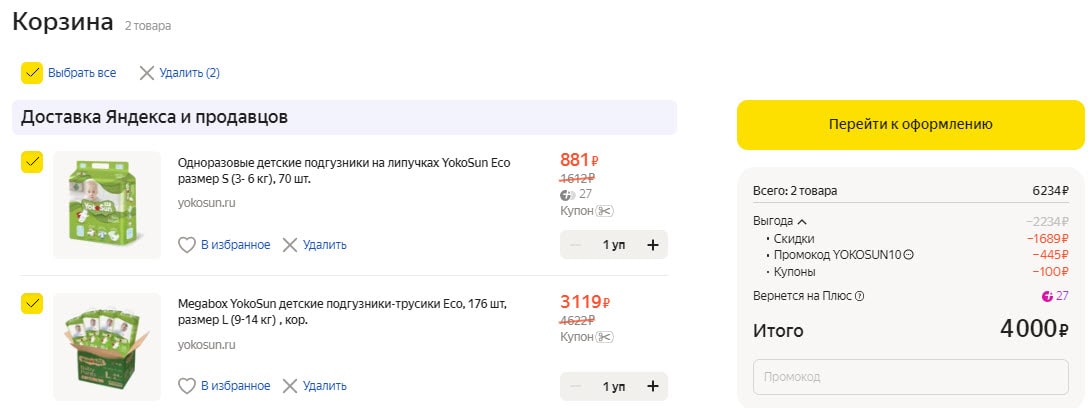The width and height of the screenshot is (1090, 408).
Task: Decrease Megabox YokoSun quantity with minus
Action: point(575,386)
